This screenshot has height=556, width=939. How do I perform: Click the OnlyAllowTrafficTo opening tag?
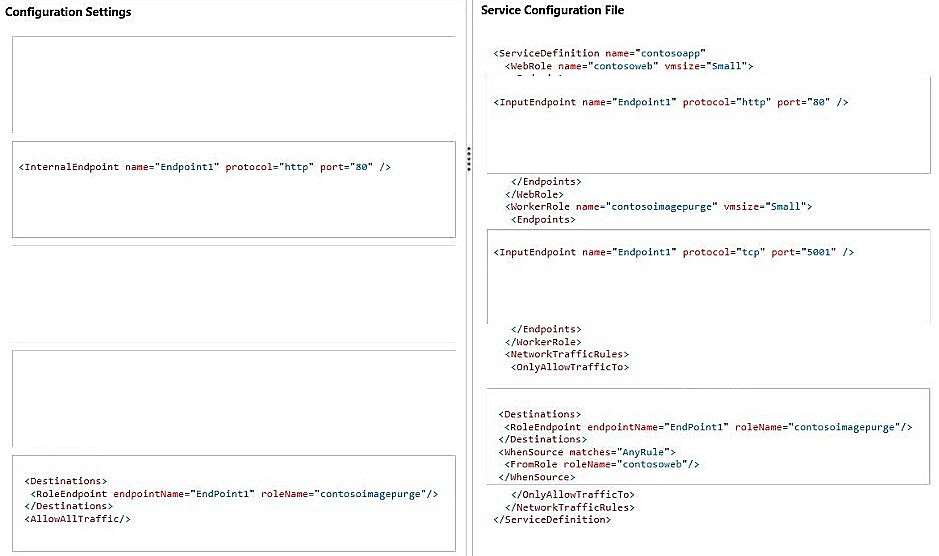point(570,367)
